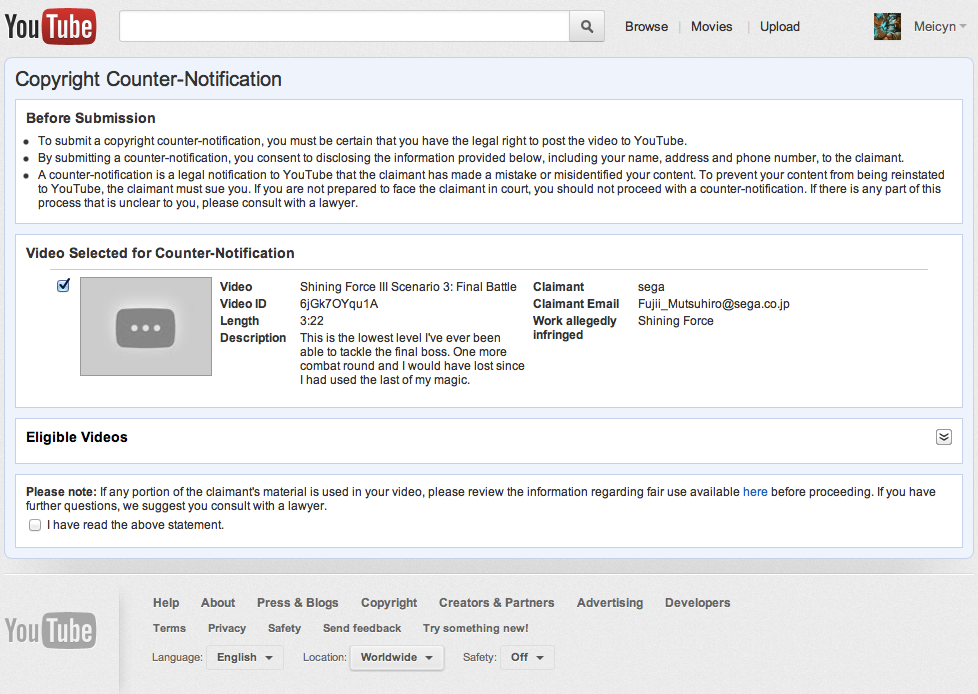Screen dimensions: 978x694
Task: Click Send feedback in footer
Action: point(362,628)
